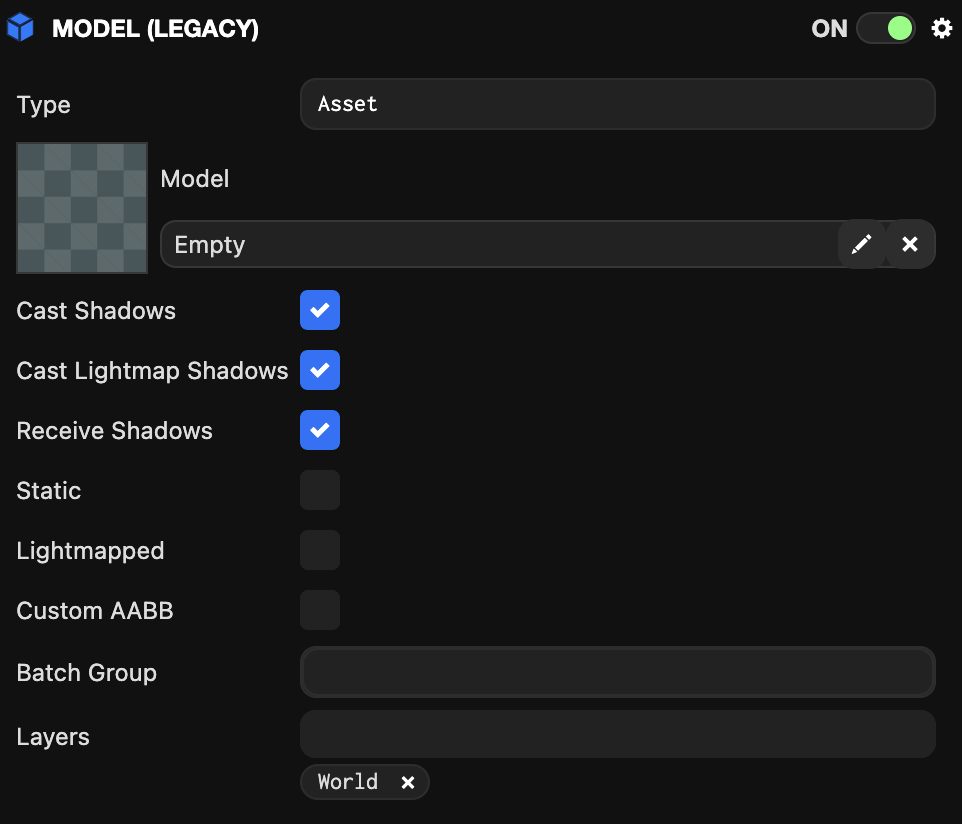The width and height of the screenshot is (962, 824).
Task: Click the blue cube Model component icon
Action: pyautogui.click(x=20, y=28)
